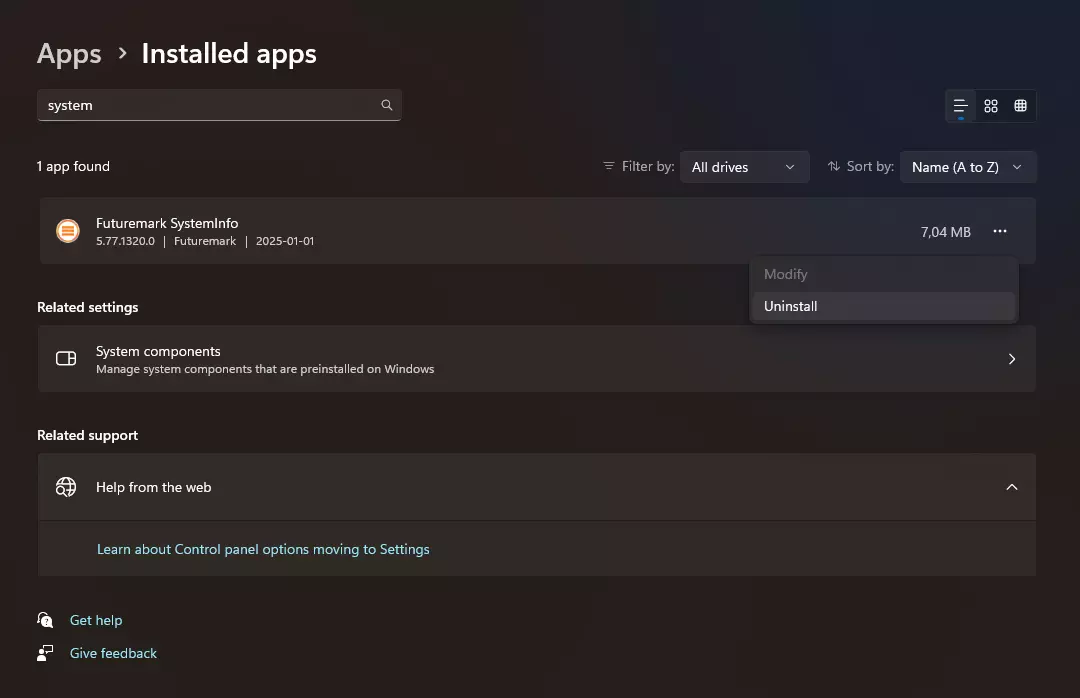
Task: Click the System components icon
Action: click(66, 359)
